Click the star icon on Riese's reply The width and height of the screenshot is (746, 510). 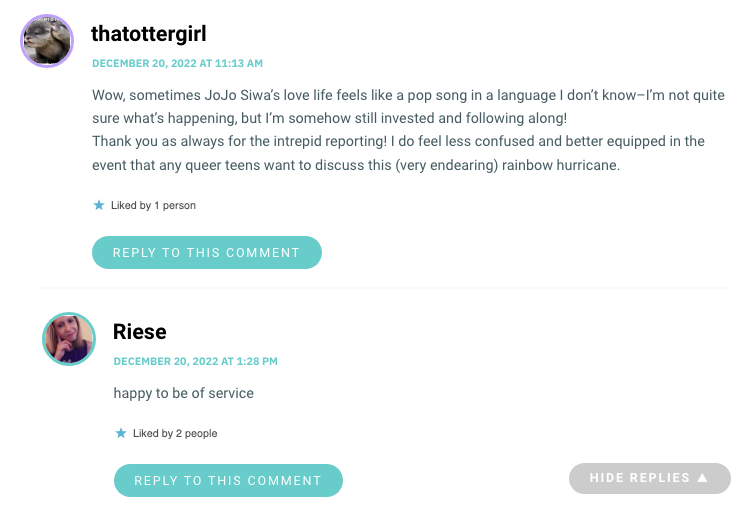[121, 433]
